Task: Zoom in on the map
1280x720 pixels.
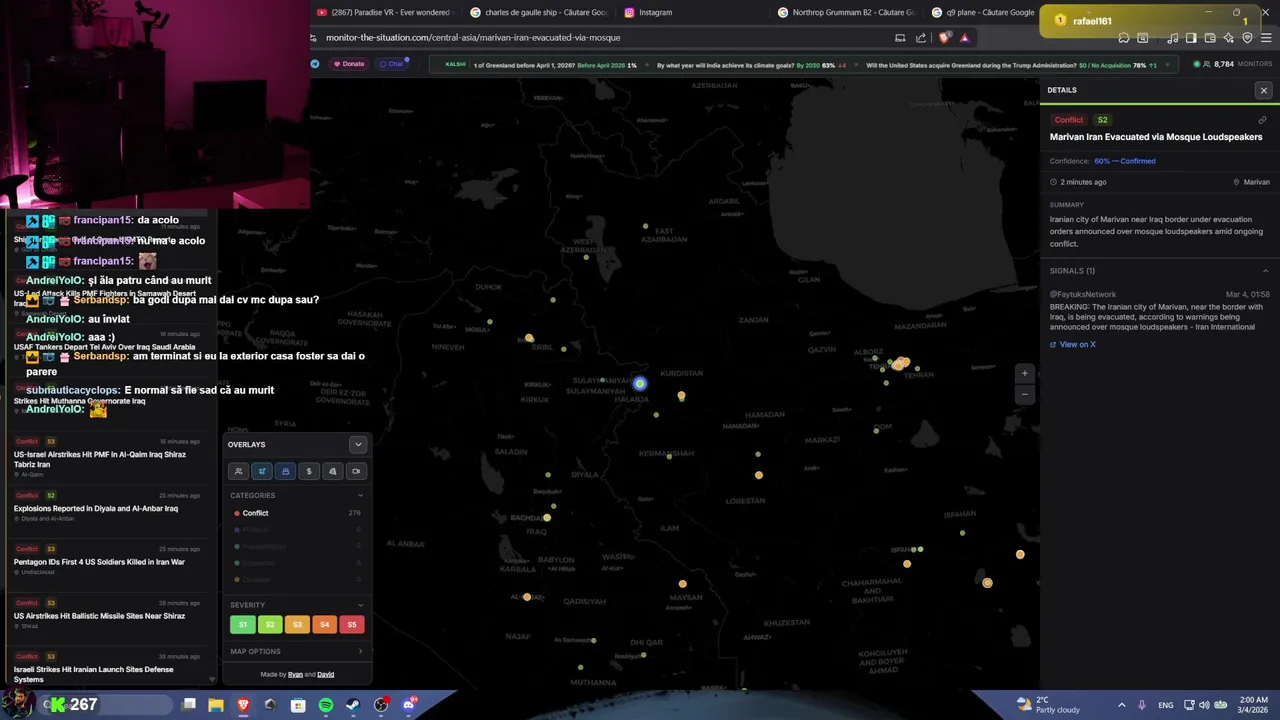Action: pyautogui.click(x=1024, y=373)
